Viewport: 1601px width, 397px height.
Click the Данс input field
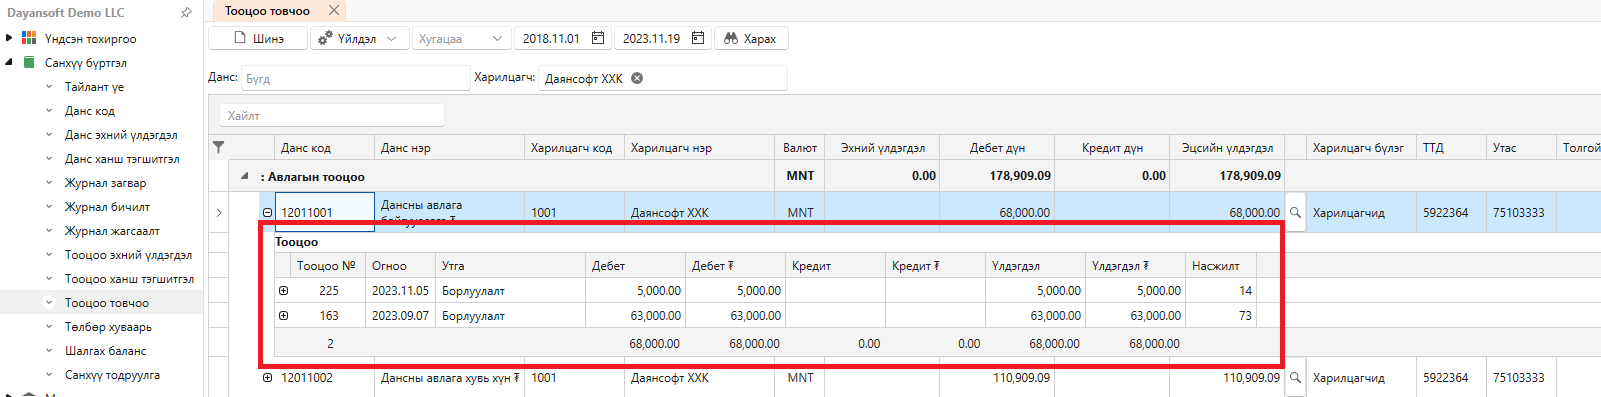pyautogui.click(x=356, y=78)
